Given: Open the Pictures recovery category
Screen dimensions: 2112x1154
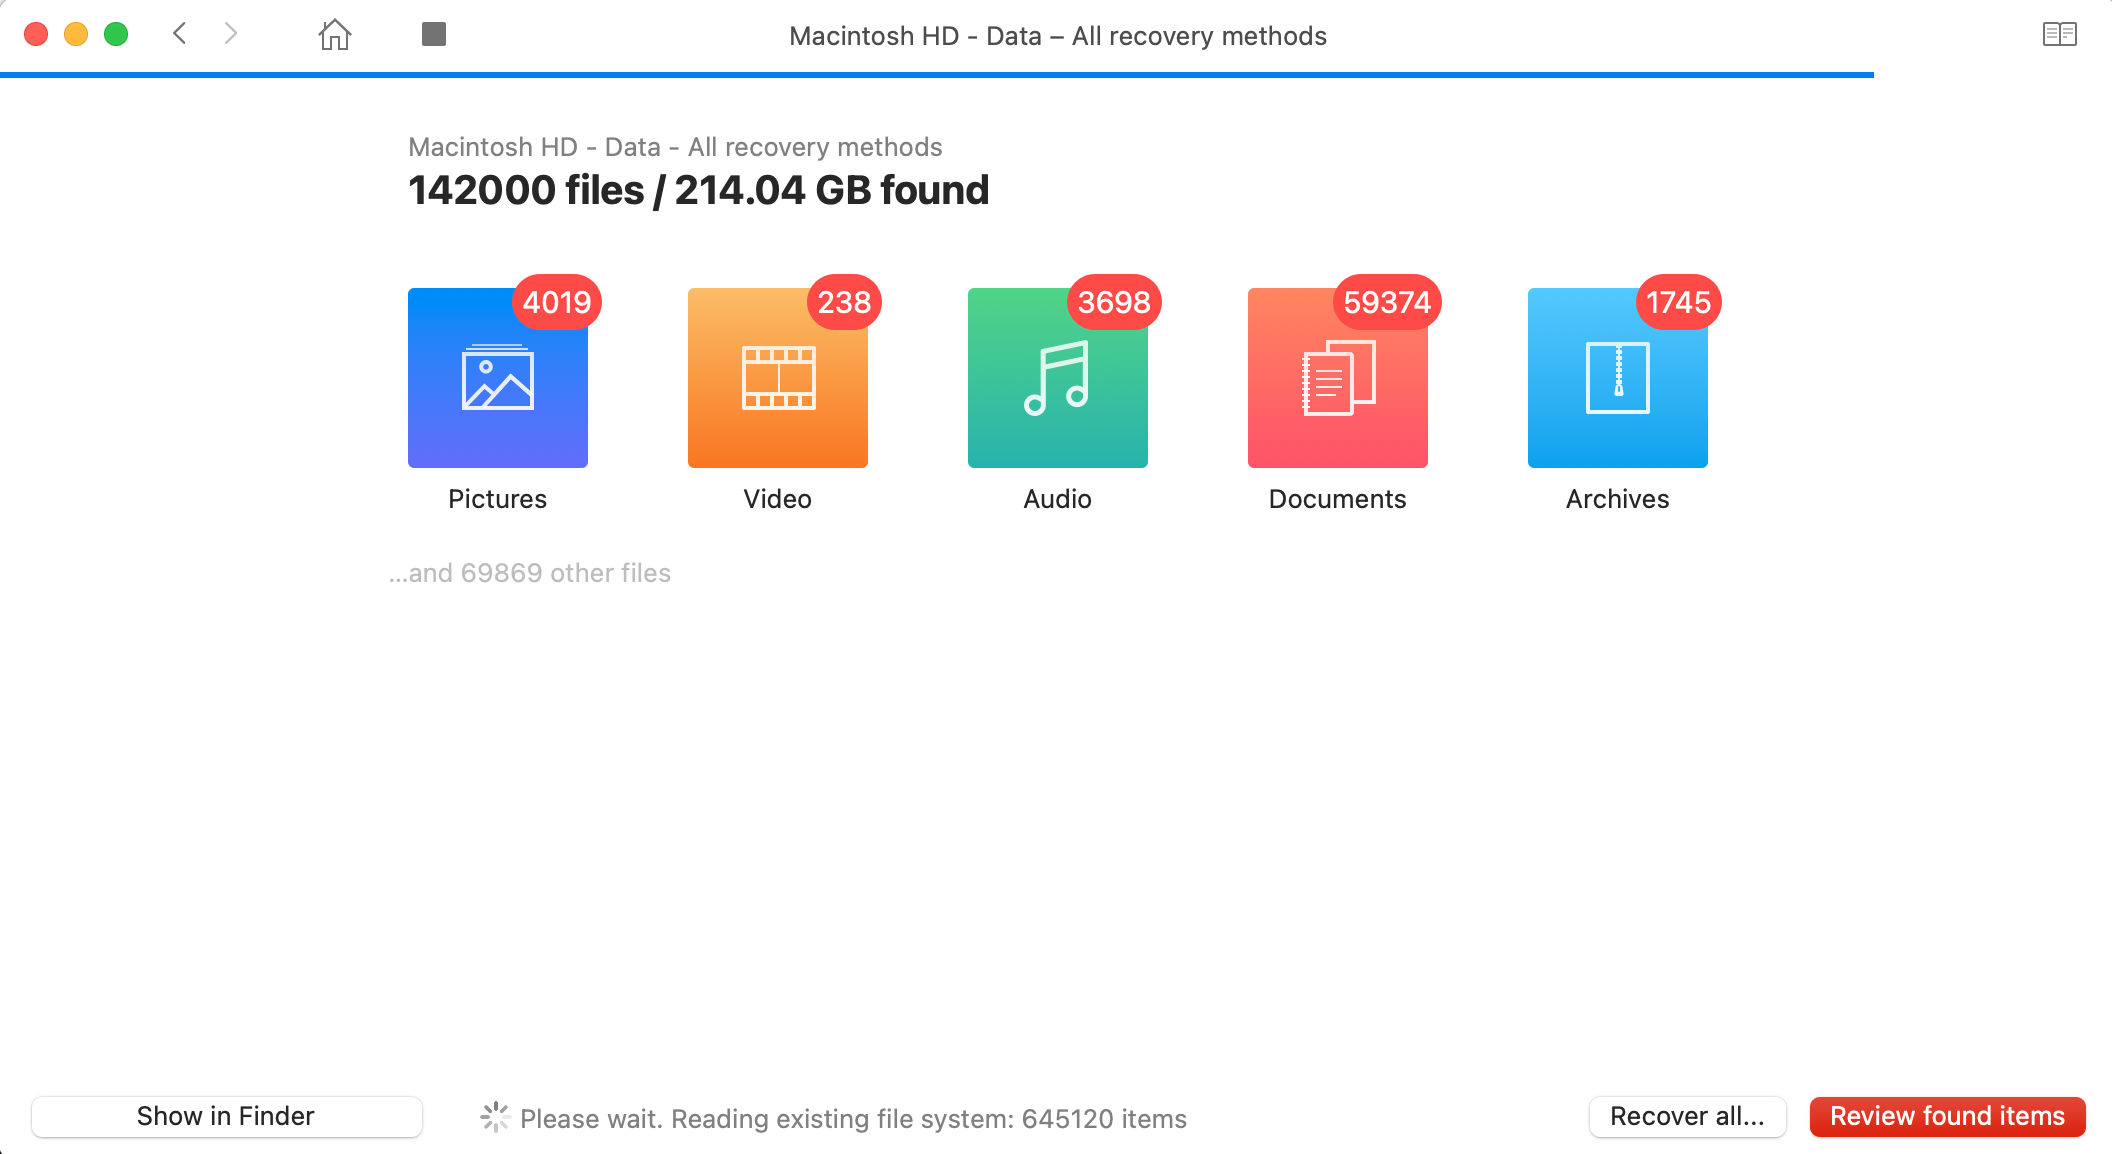Looking at the screenshot, I should (497, 377).
